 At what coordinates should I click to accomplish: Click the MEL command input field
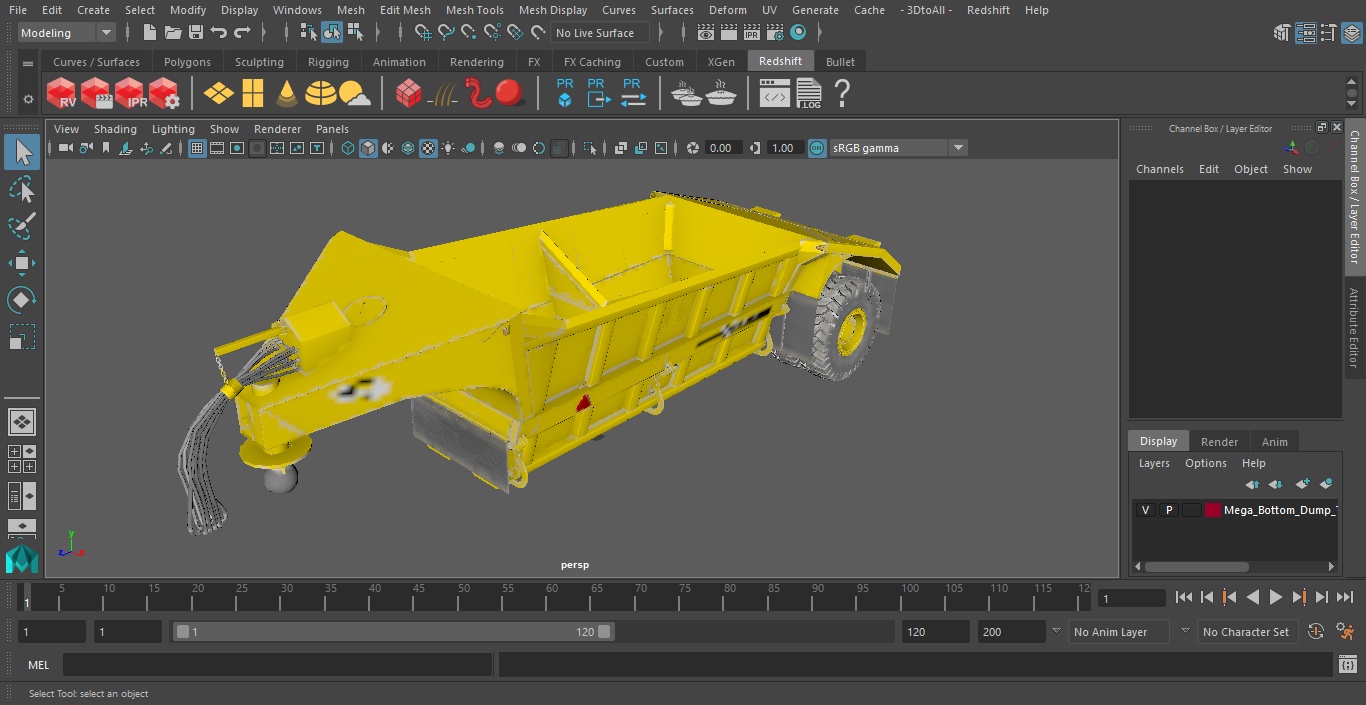(x=277, y=665)
